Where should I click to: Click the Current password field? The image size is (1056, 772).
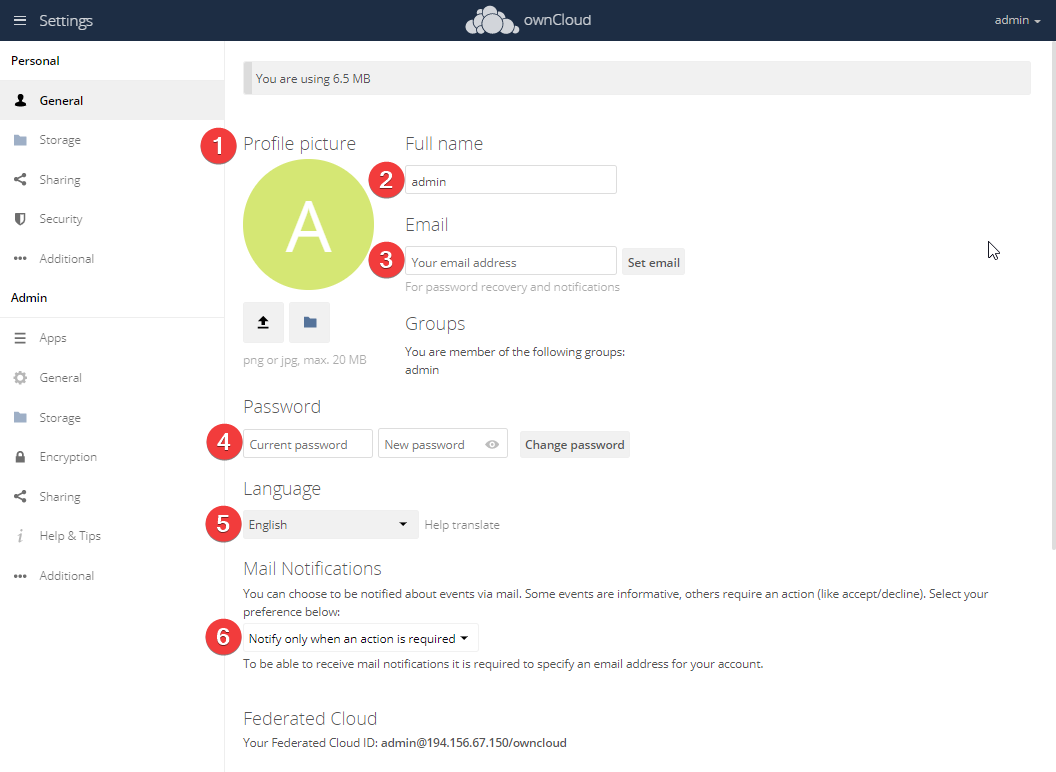coord(308,445)
